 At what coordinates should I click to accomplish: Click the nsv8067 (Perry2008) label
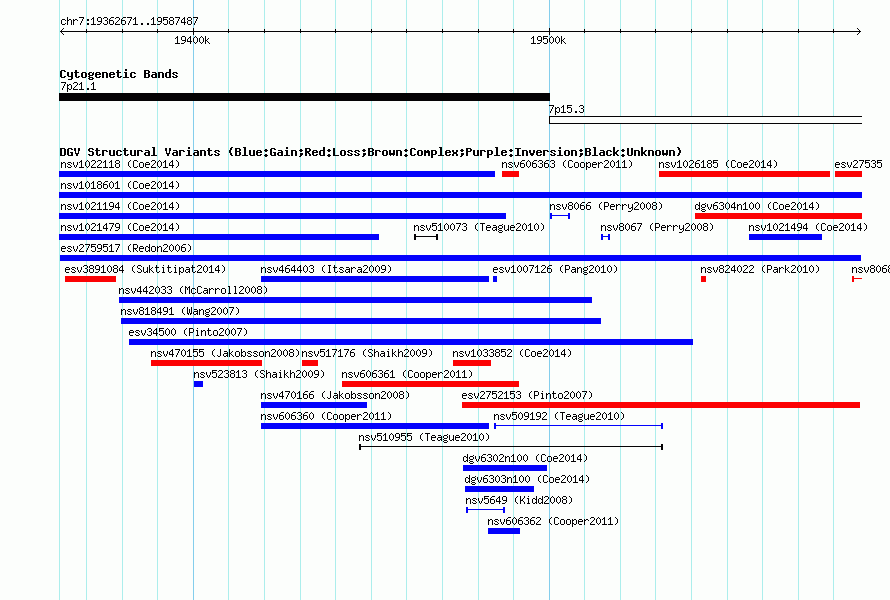(657, 227)
